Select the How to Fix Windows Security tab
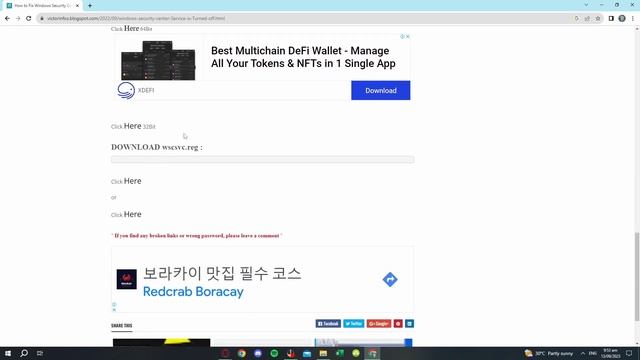The width and height of the screenshot is (640, 360). [42, 6]
